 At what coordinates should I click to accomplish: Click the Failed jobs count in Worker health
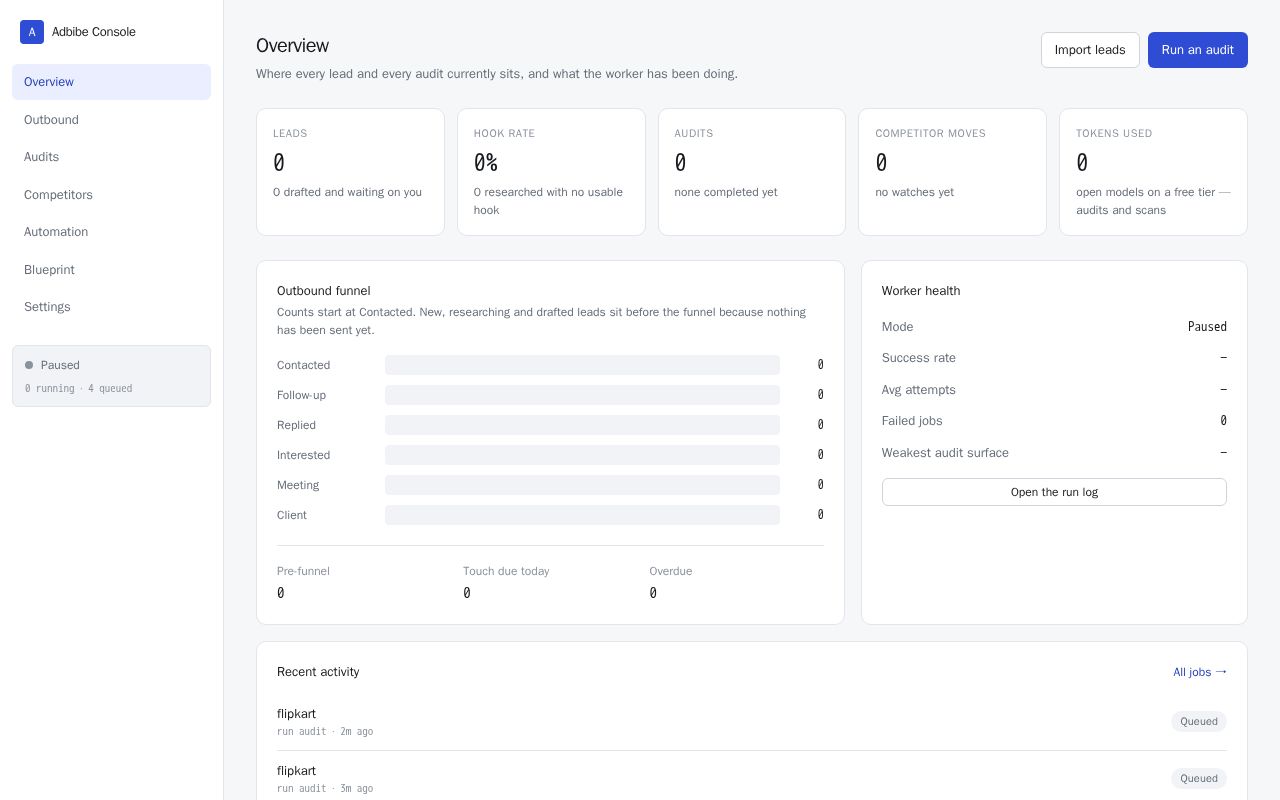point(1223,421)
